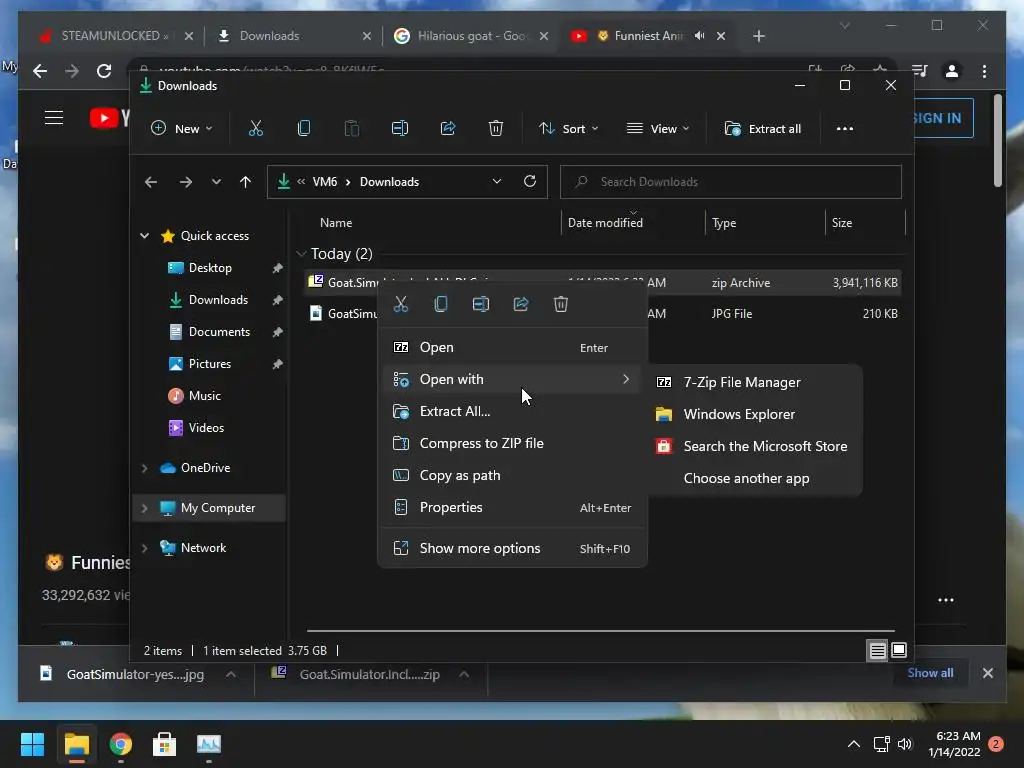Click the Cut icon in Explorer toolbar
Screen dimensions: 1024x768
pos(256,129)
